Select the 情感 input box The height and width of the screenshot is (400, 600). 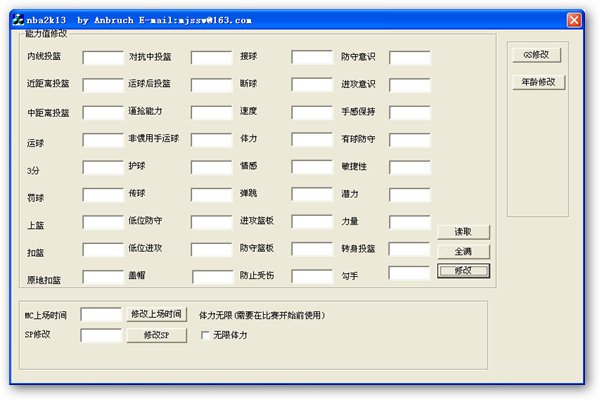tap(312, 167)
